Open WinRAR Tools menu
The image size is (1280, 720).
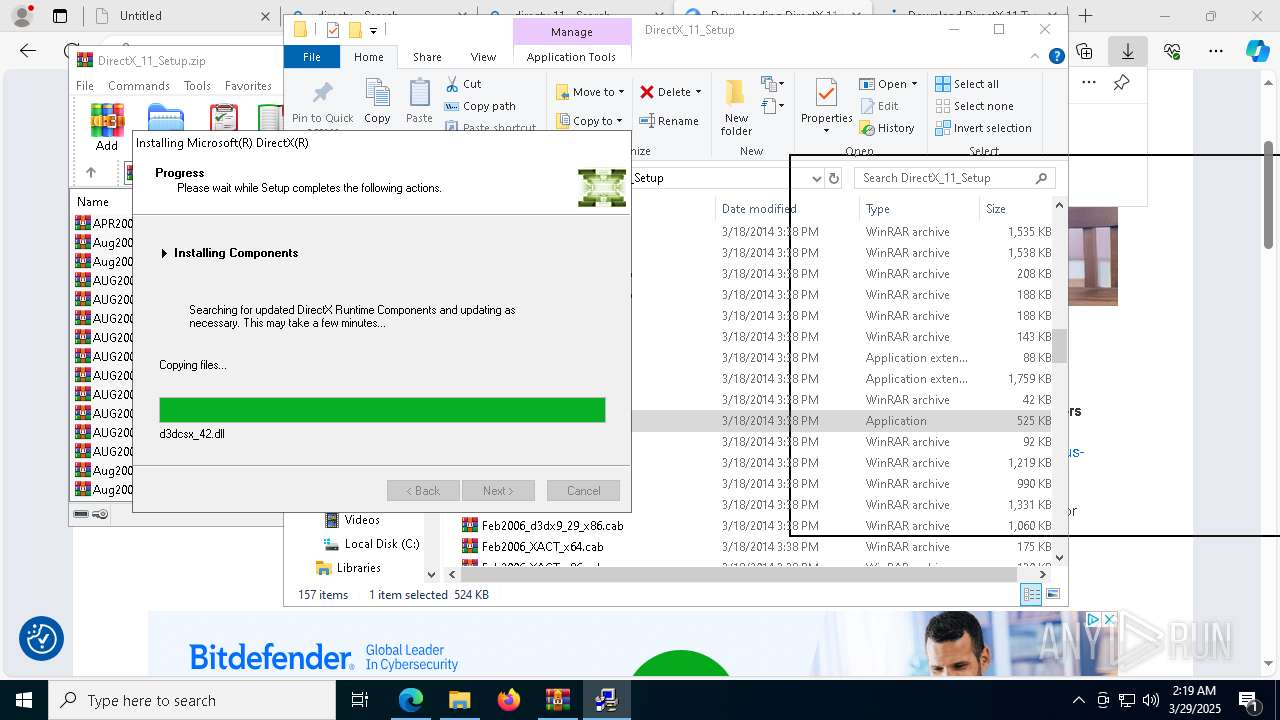pos(197,86)
